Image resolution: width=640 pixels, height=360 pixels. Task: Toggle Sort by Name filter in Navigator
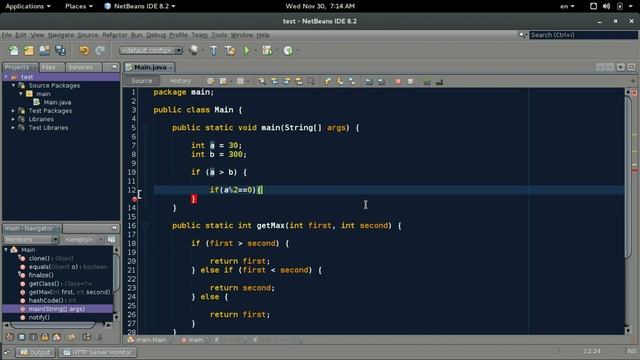(87, 337)
